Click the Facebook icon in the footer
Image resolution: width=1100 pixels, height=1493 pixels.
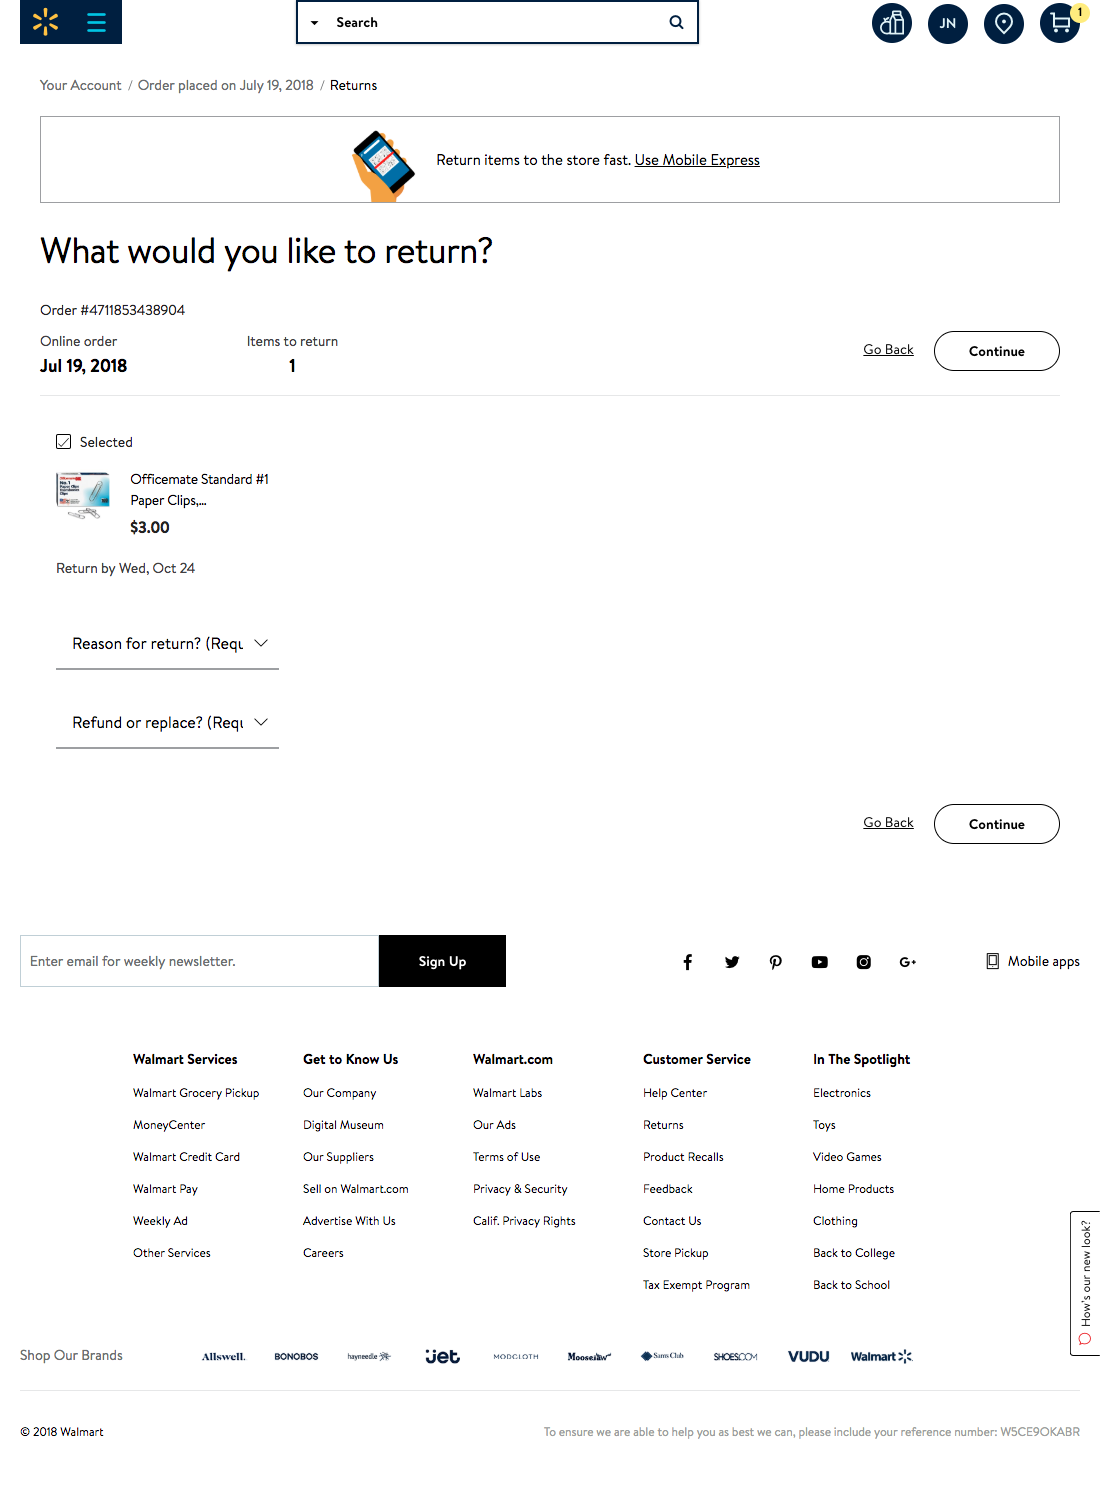click(687, 961)
